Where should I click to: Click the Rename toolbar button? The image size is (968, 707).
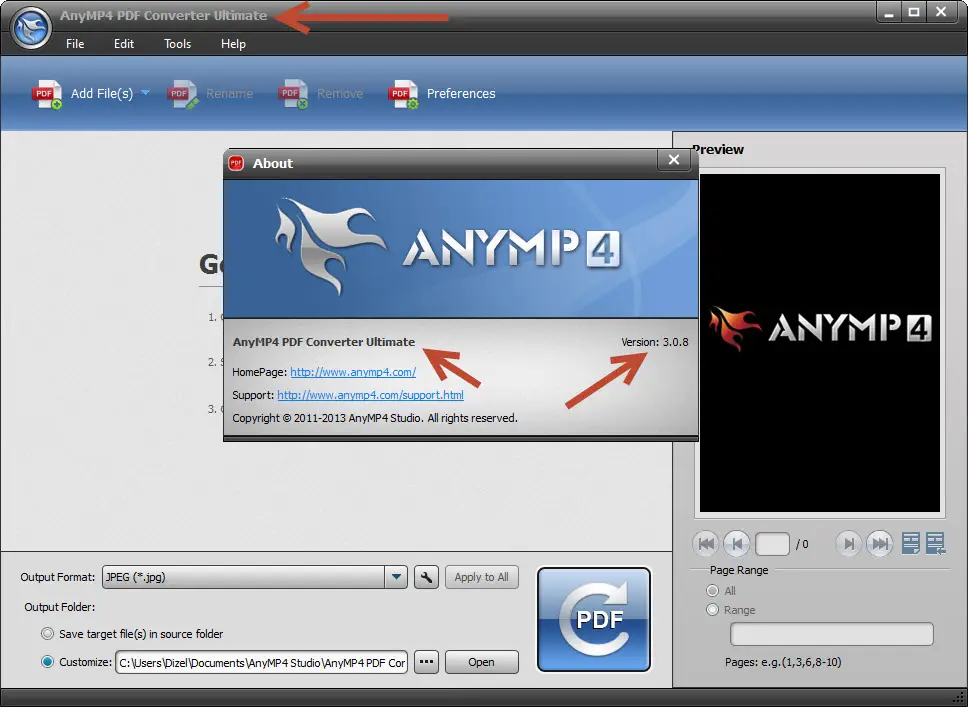(x=211, y=94)
